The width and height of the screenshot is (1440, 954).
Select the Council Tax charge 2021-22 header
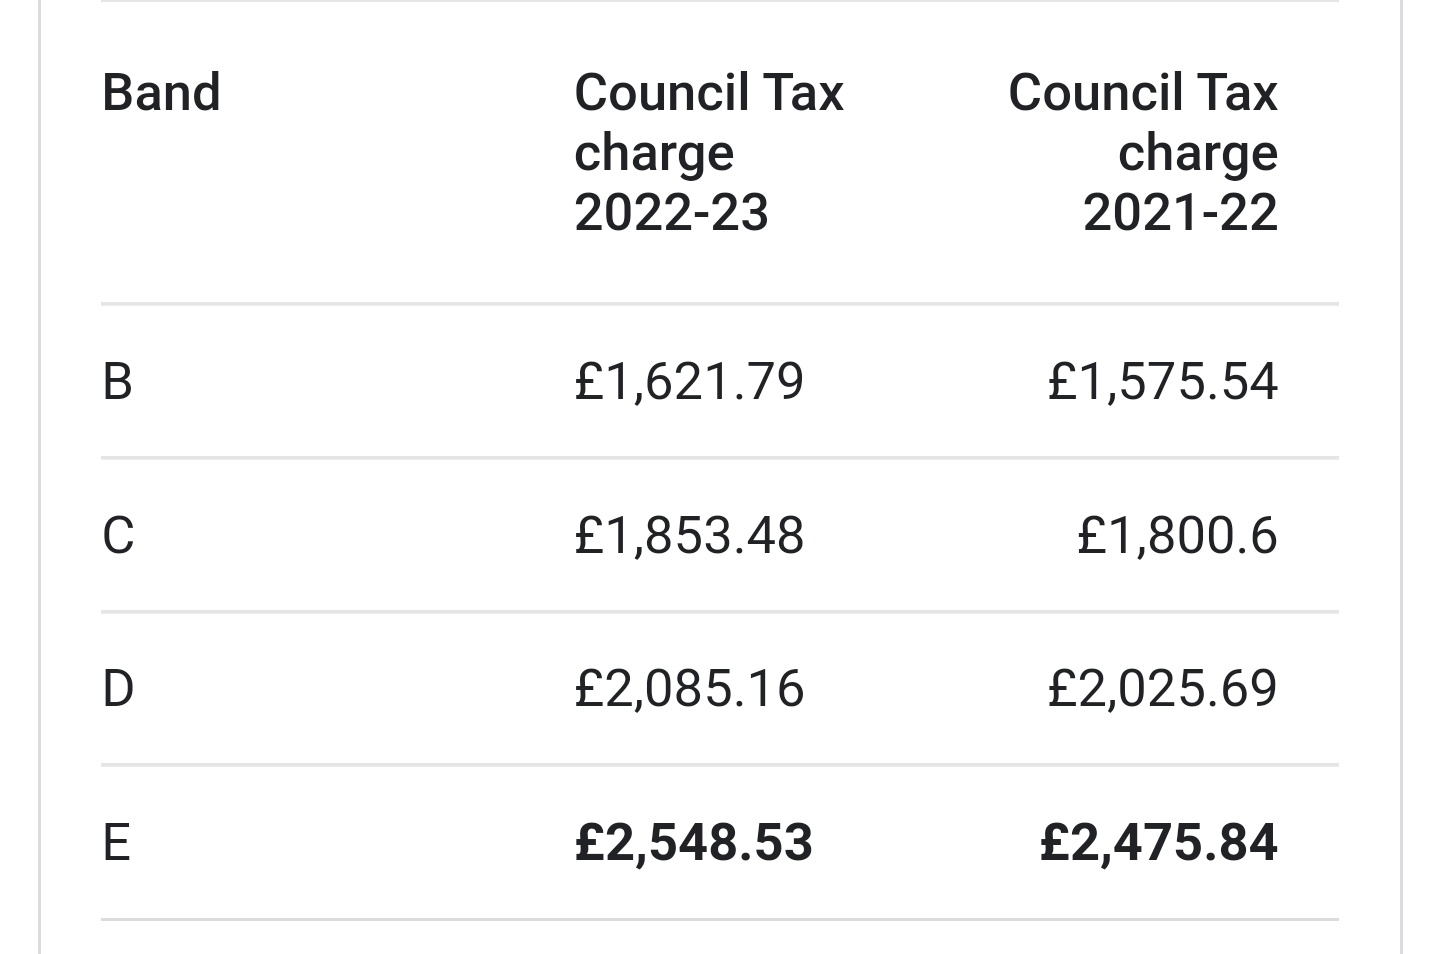1143,152
